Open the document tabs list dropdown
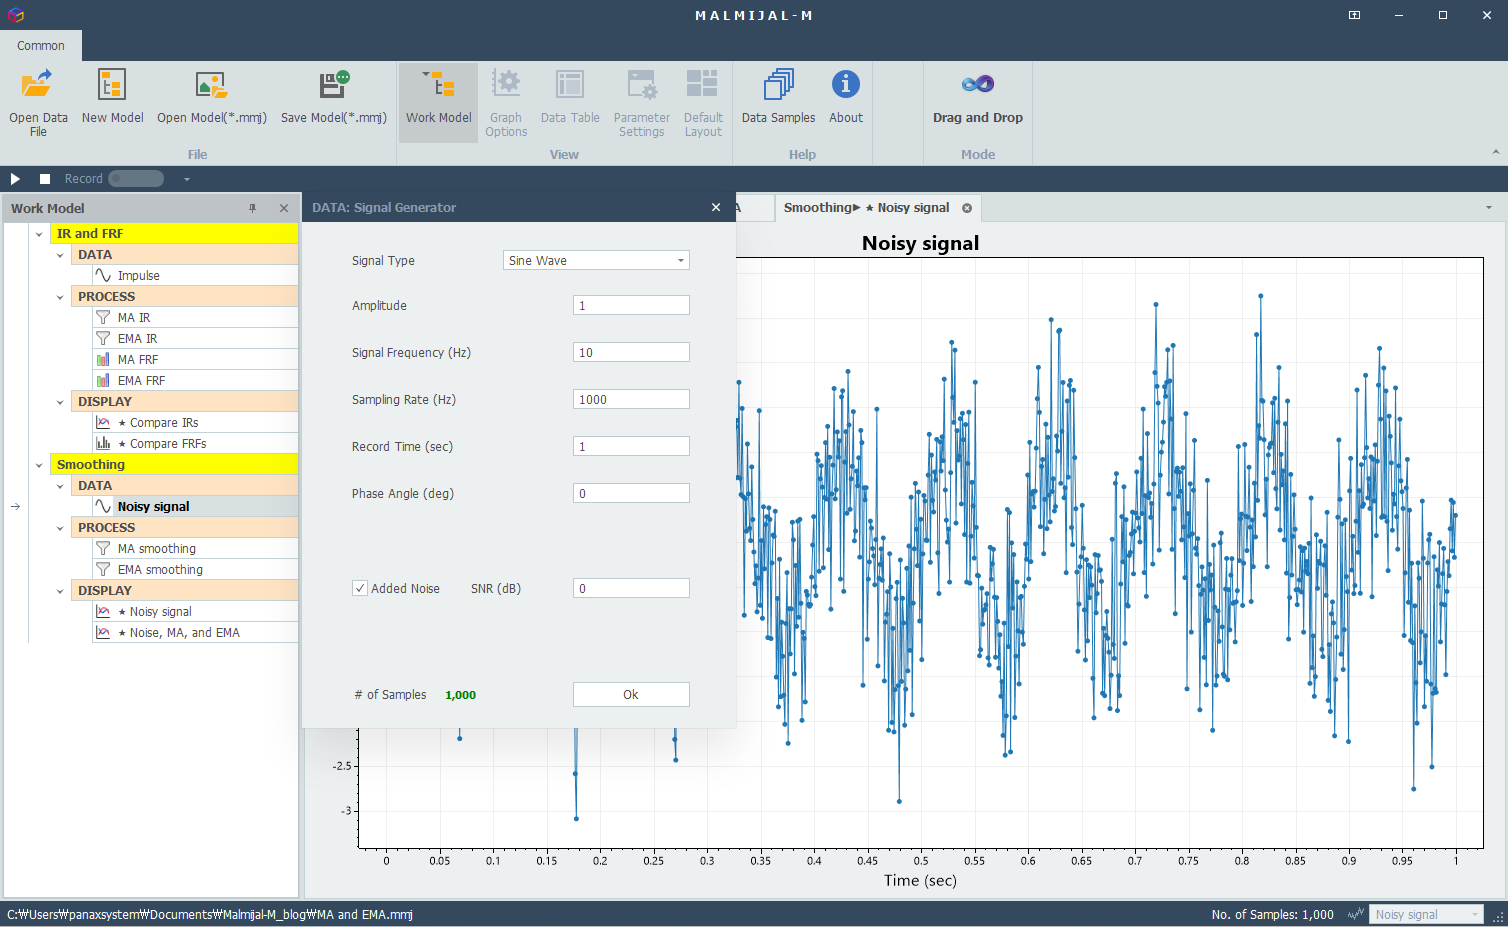Image resolution: width=1508 pixels, height=927 pixels. 1489,208
